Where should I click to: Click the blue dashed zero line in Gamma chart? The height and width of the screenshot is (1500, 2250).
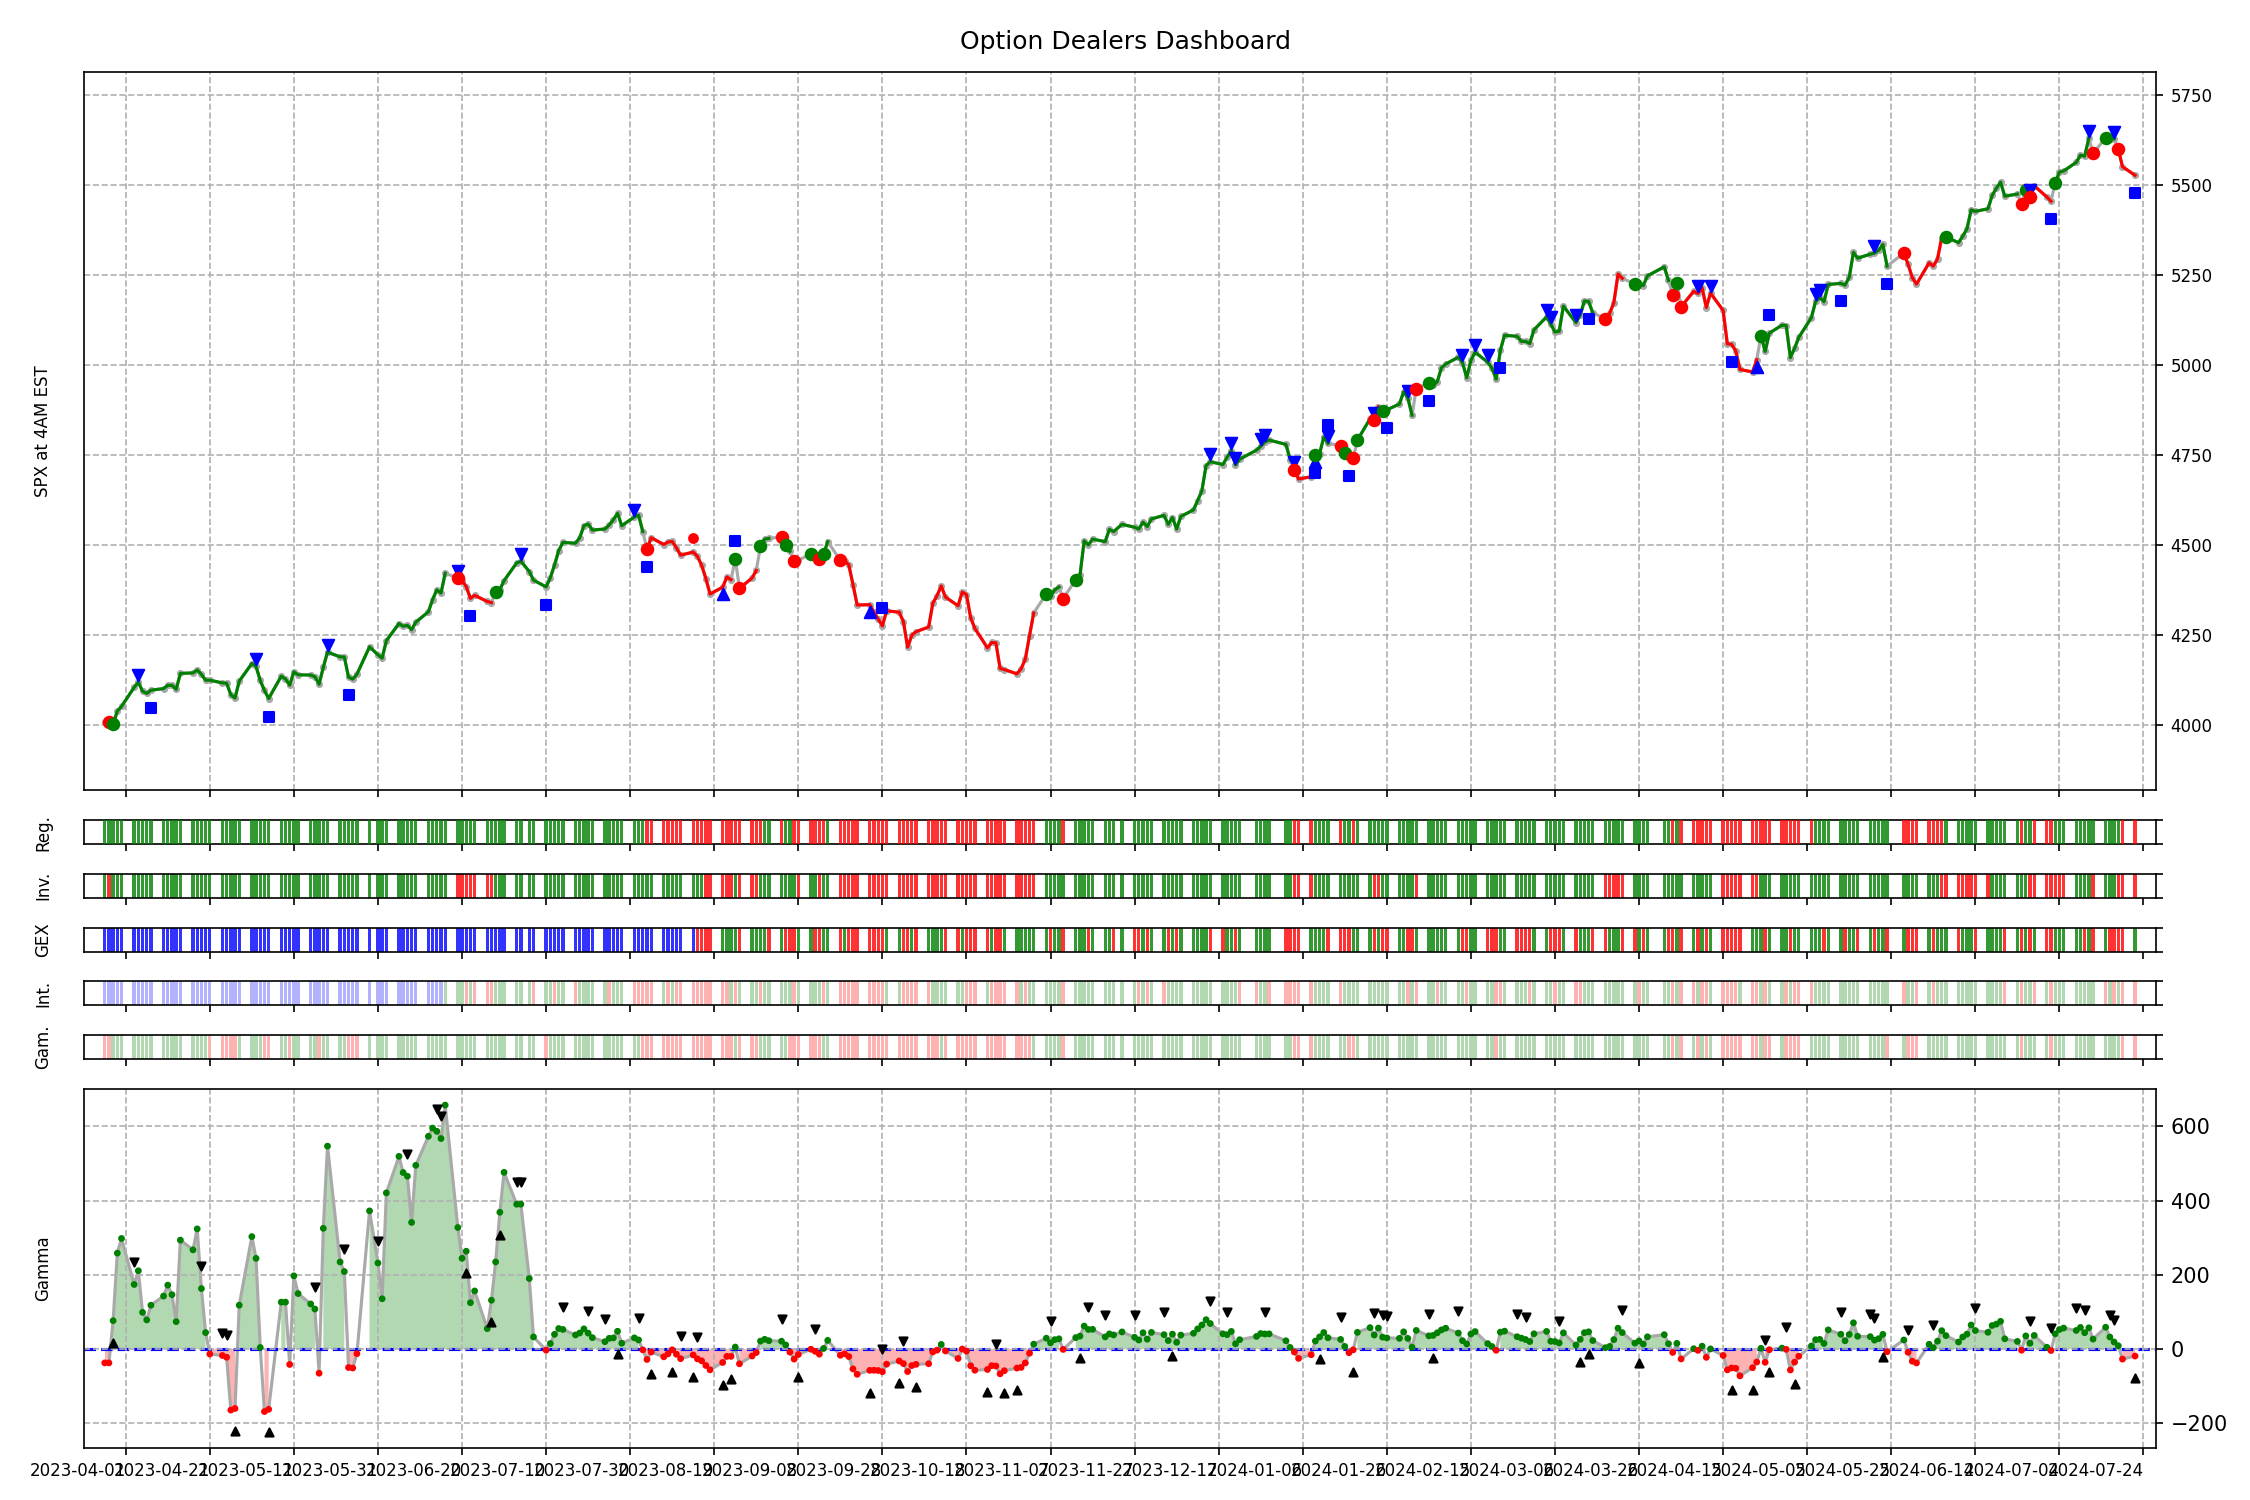coord(1120,1349)
